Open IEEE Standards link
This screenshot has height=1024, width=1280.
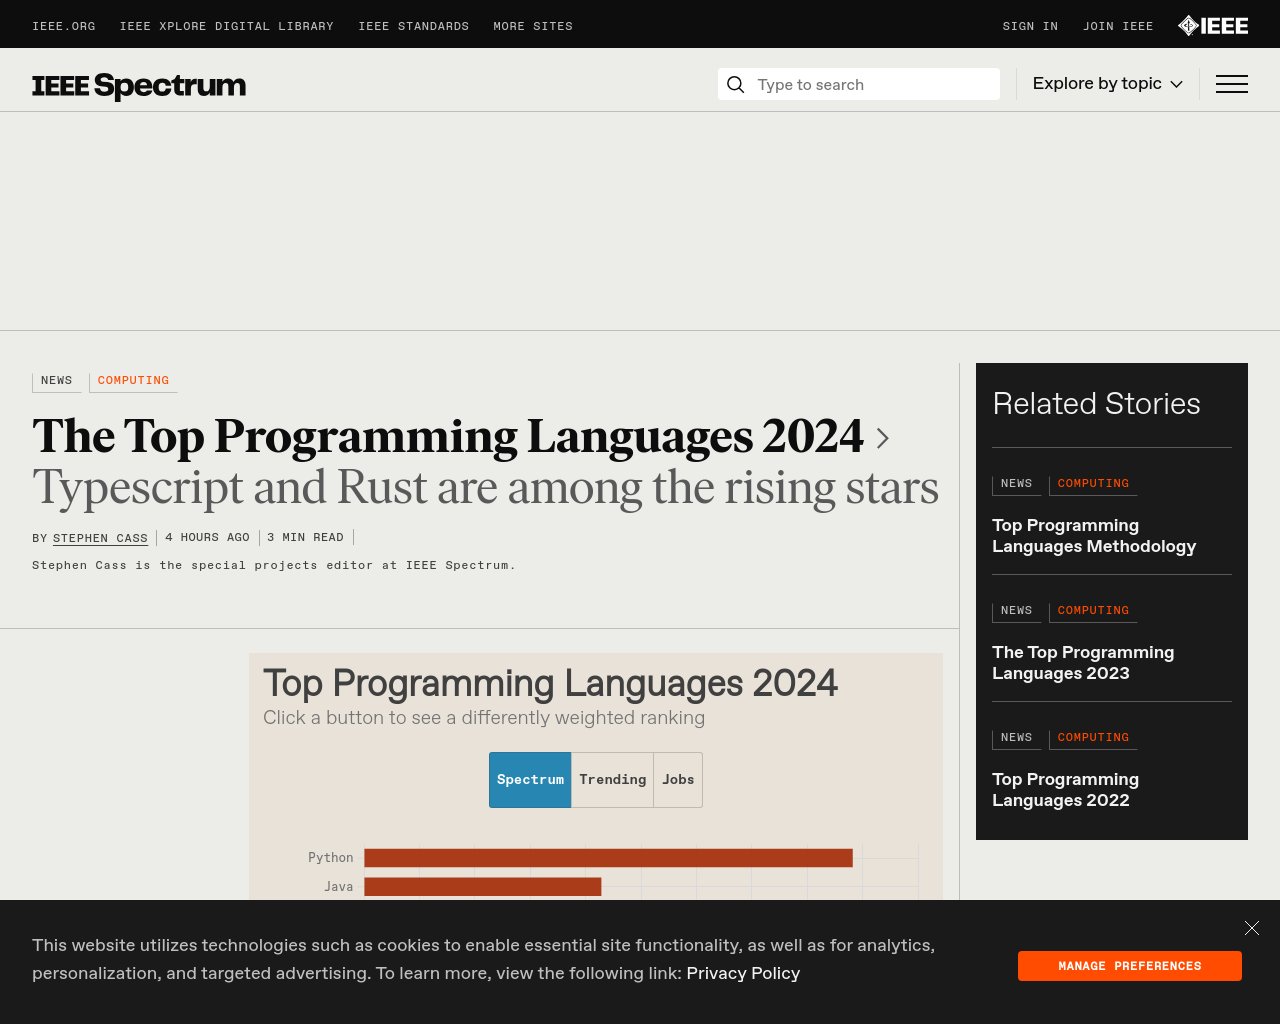(x=414, y=27)
